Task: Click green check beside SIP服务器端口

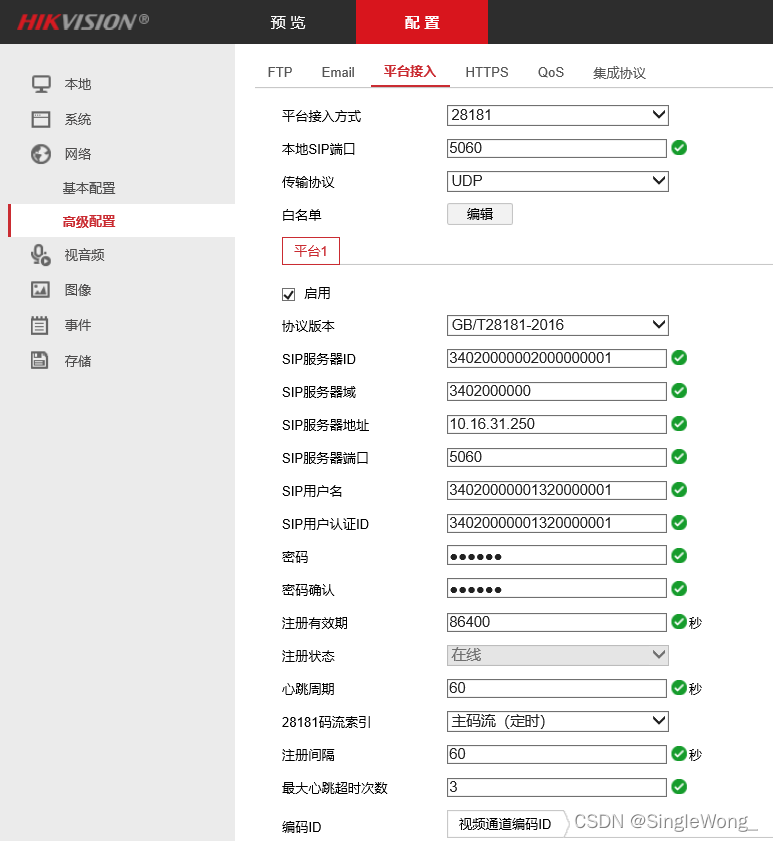Action: [679, 457]
